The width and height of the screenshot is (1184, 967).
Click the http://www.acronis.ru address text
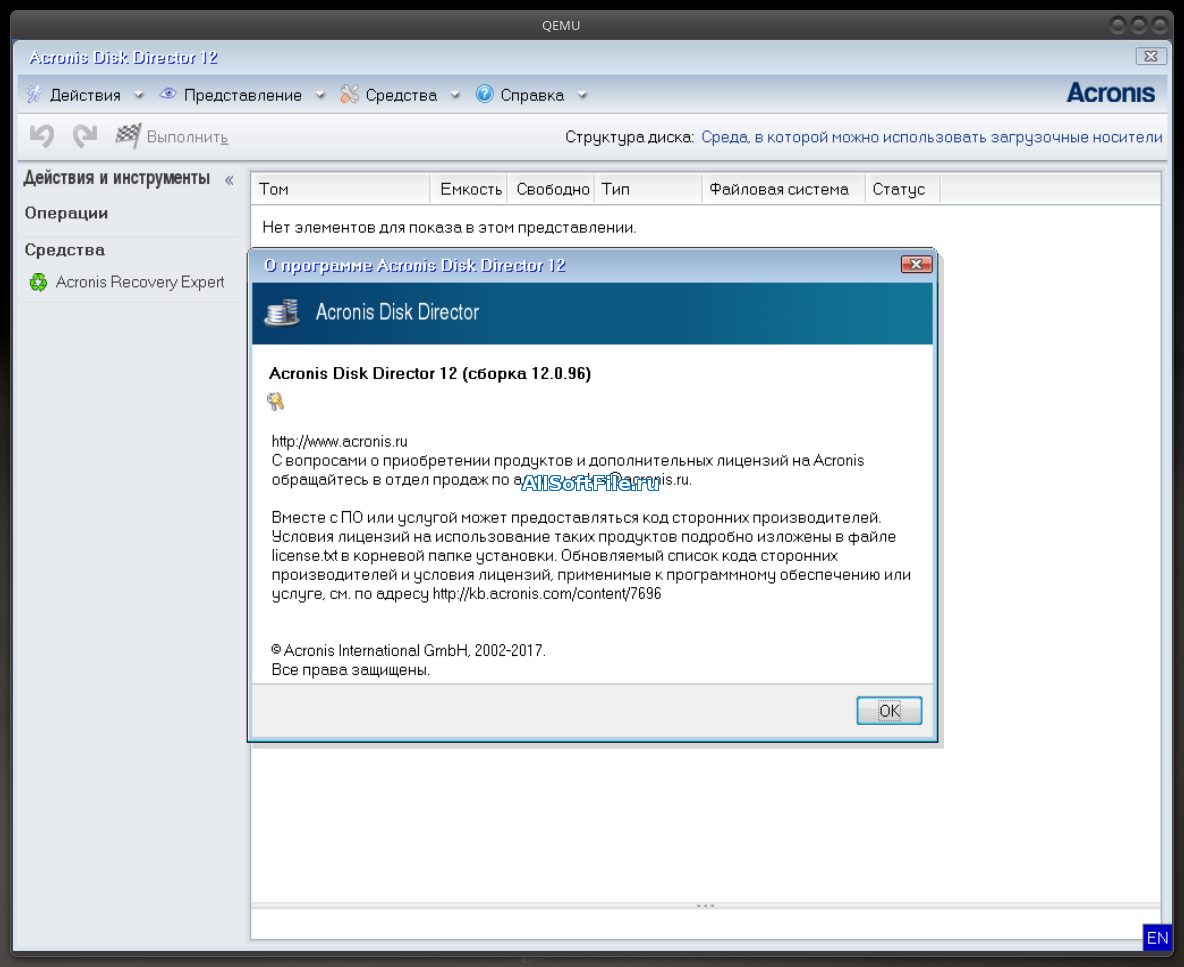(339, 442)
